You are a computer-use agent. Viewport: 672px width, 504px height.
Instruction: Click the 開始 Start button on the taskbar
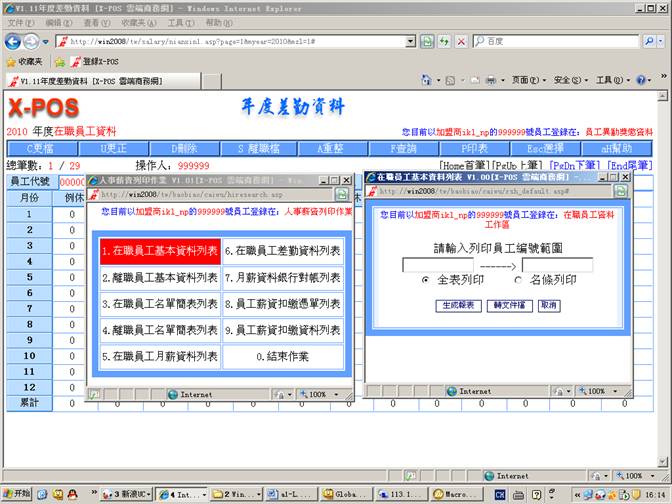[16, 494]
